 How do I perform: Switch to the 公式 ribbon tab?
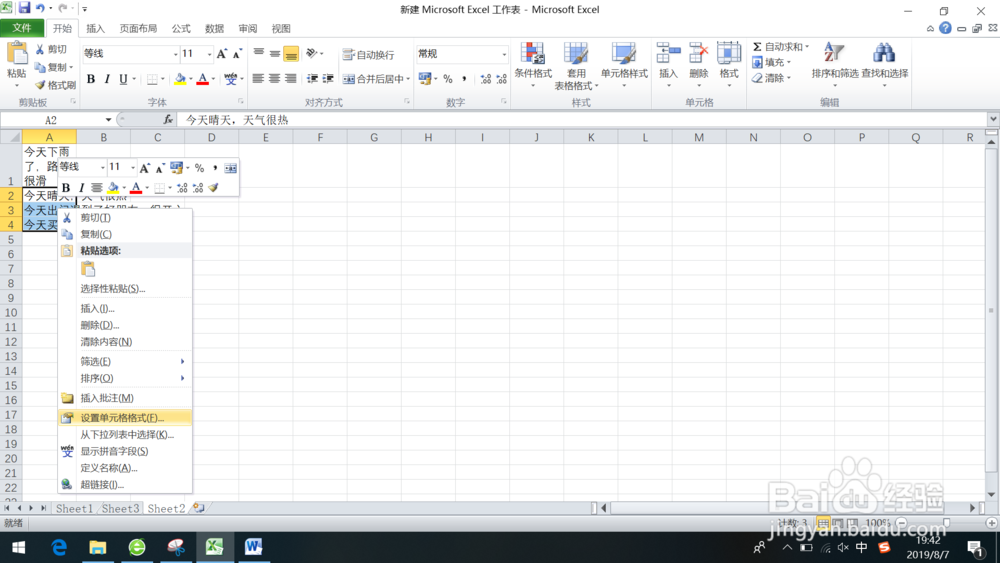(181, 29)
